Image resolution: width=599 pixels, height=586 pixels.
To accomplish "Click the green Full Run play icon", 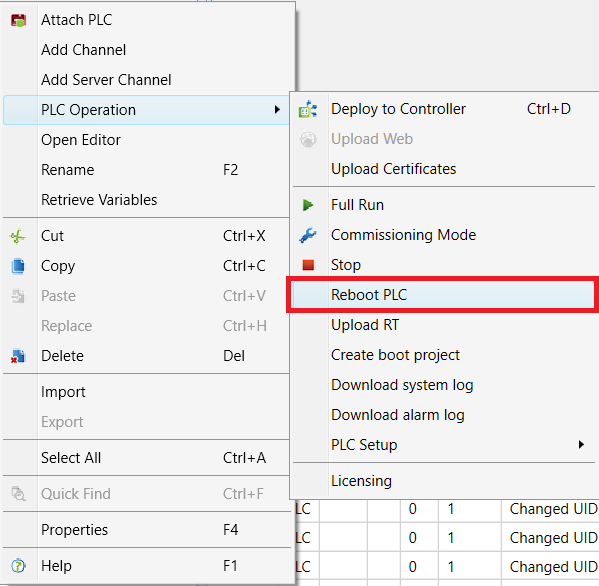I will (308, 205).
